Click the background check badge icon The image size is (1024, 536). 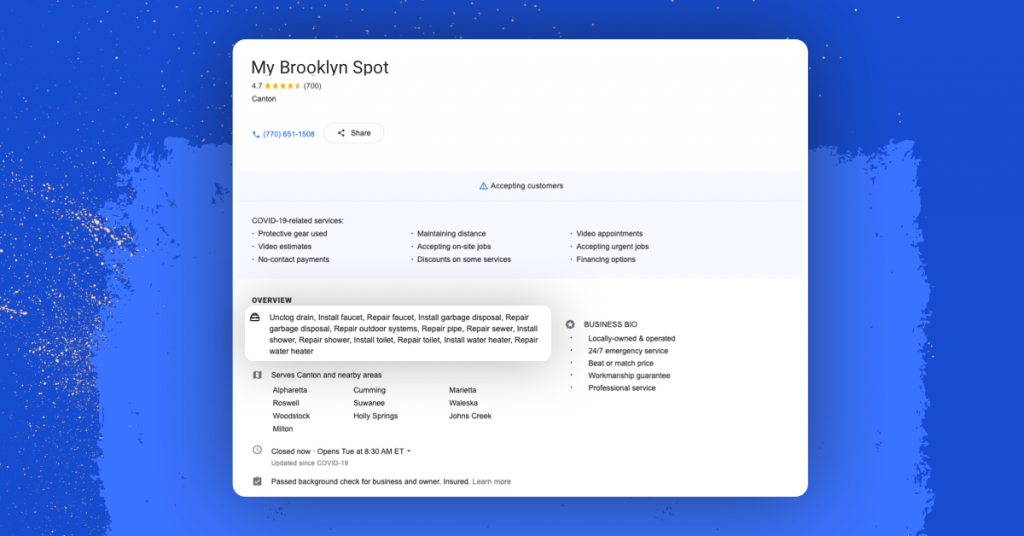[257, 481]
